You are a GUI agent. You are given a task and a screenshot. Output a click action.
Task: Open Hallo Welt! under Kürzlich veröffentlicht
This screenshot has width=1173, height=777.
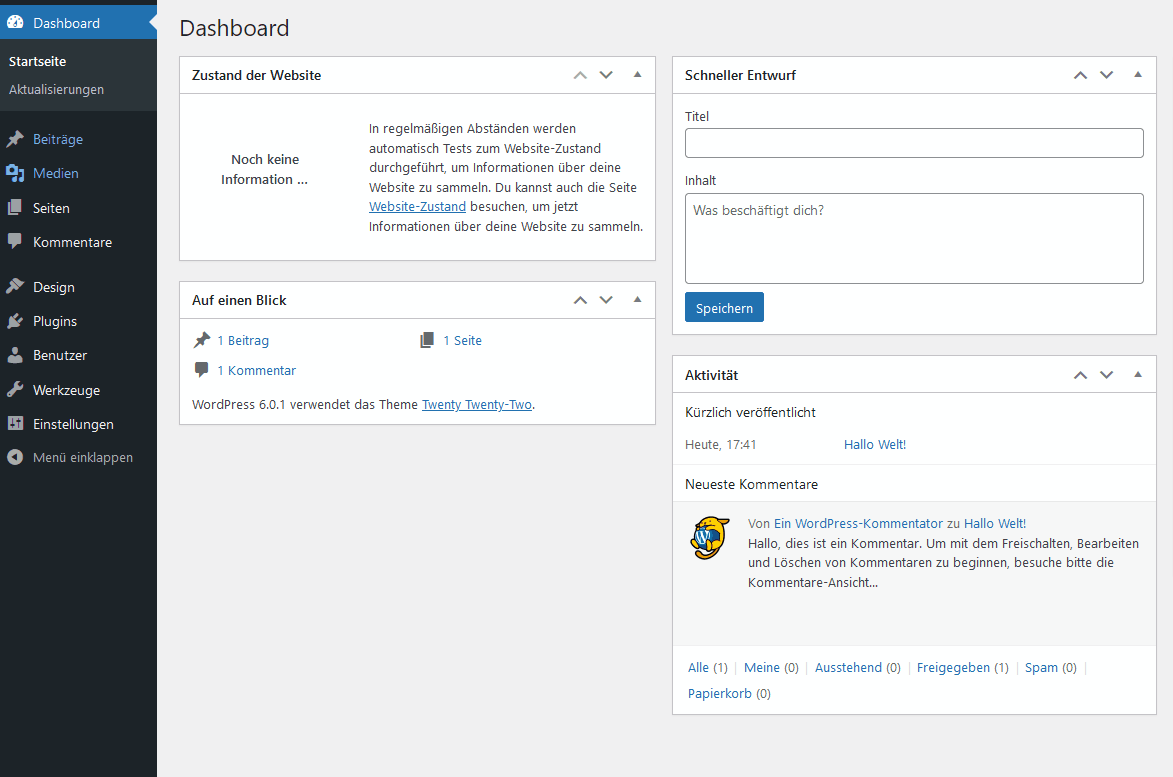[875, 444]
